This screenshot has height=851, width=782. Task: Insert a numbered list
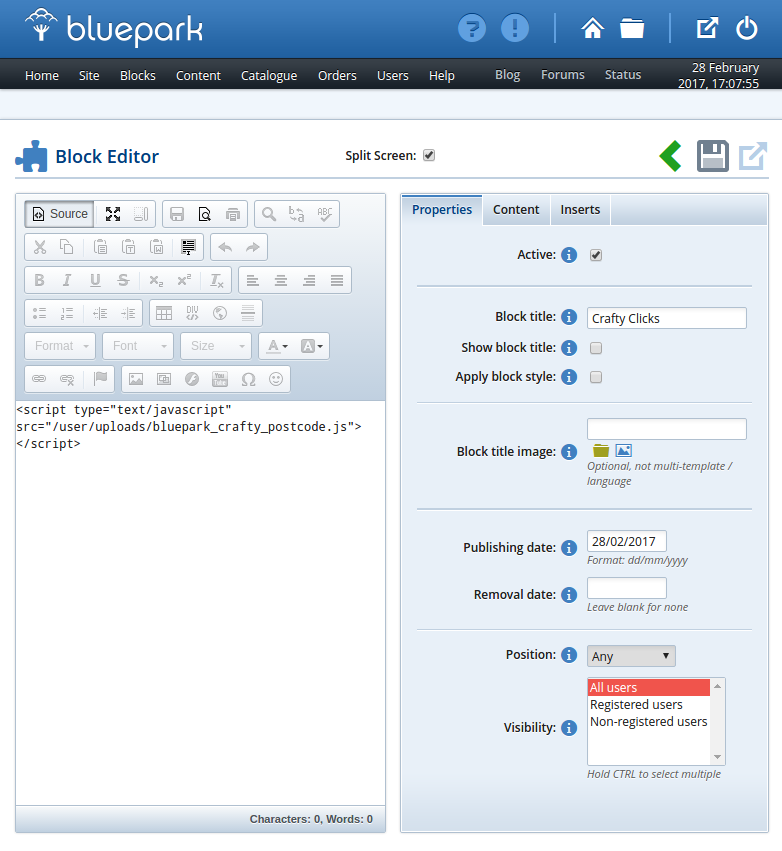67,313
